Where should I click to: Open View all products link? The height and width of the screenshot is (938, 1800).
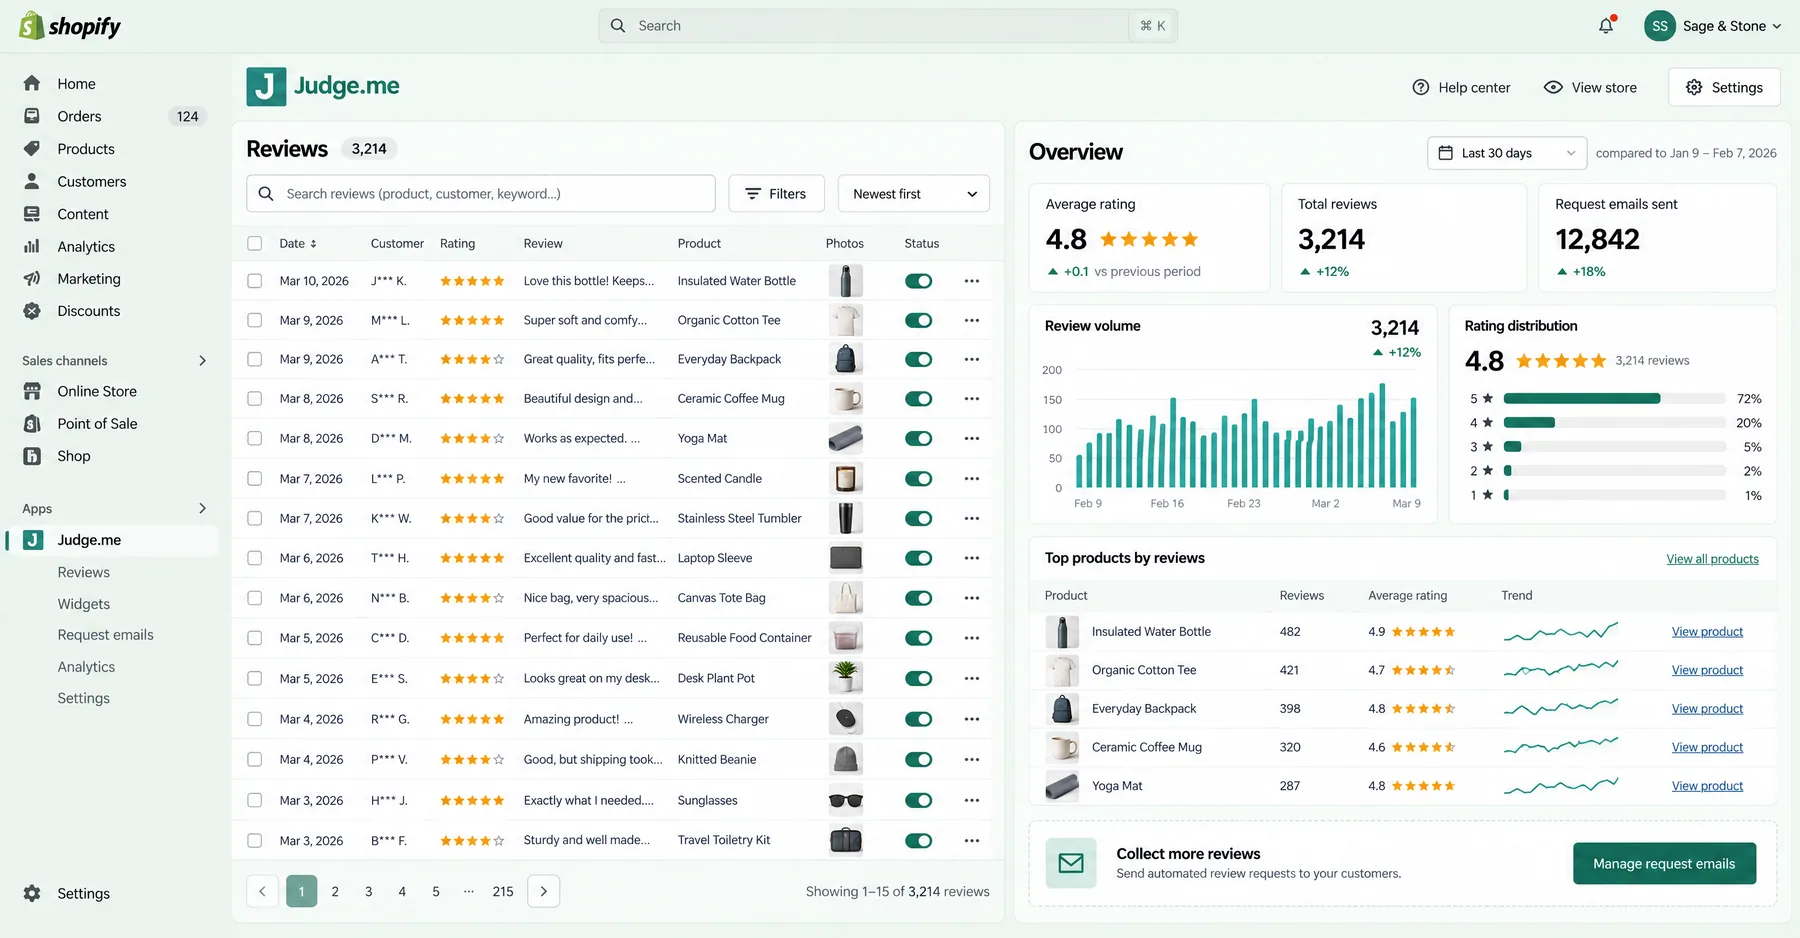click(x=1712, y=559)
